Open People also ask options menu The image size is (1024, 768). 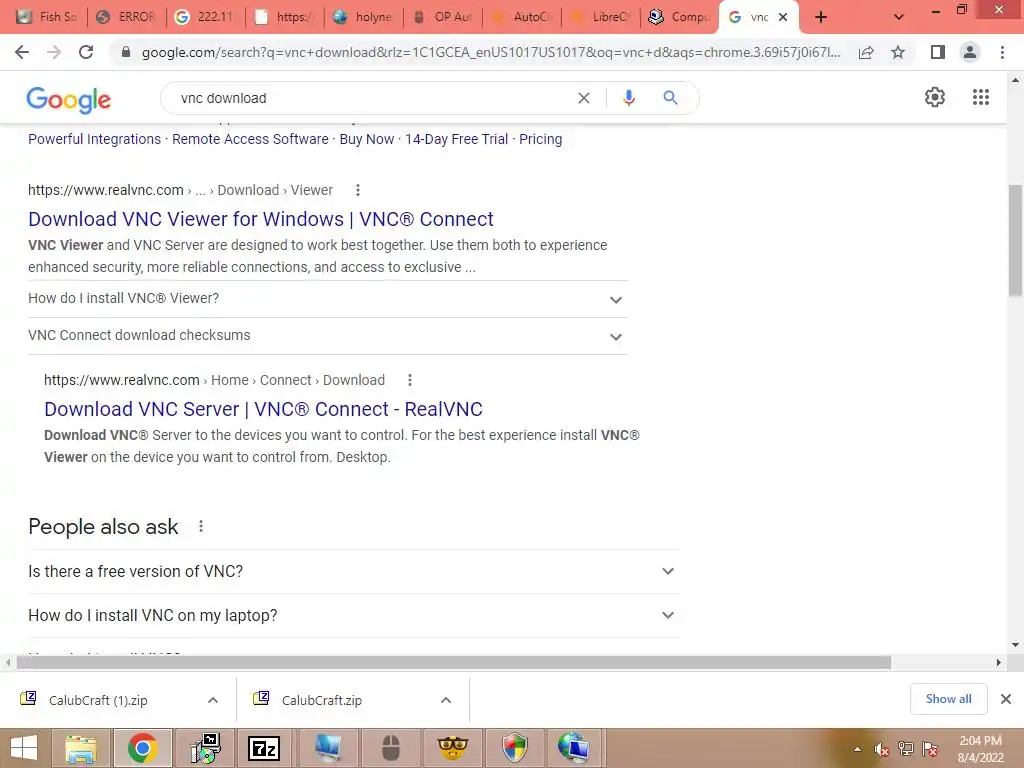[x=200, y=526]
